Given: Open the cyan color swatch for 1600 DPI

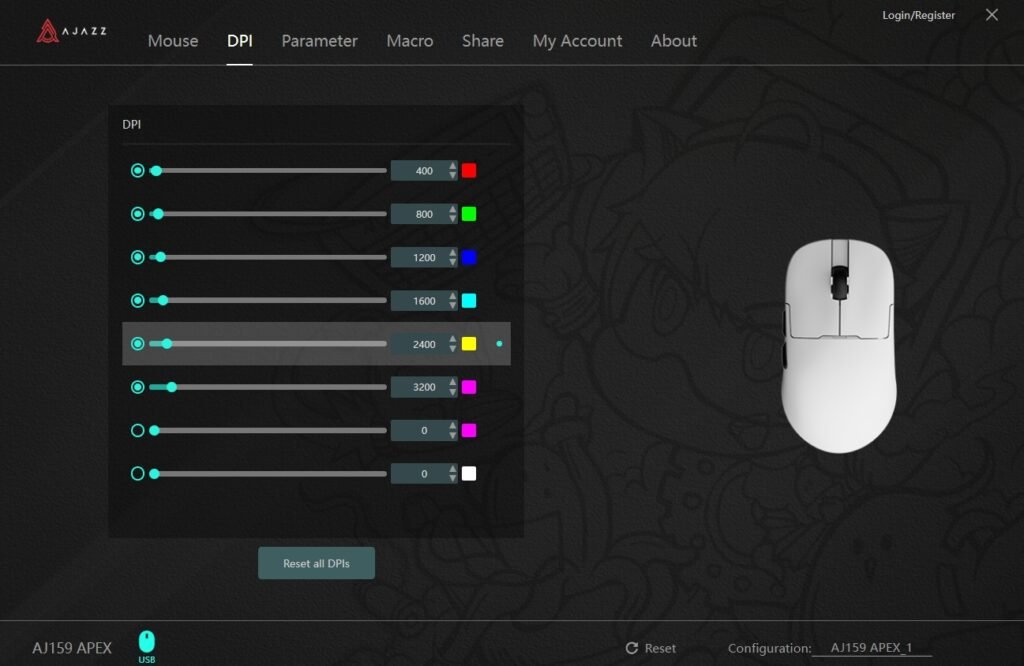Looking at the screenshot, I should (x=469, y=300).
